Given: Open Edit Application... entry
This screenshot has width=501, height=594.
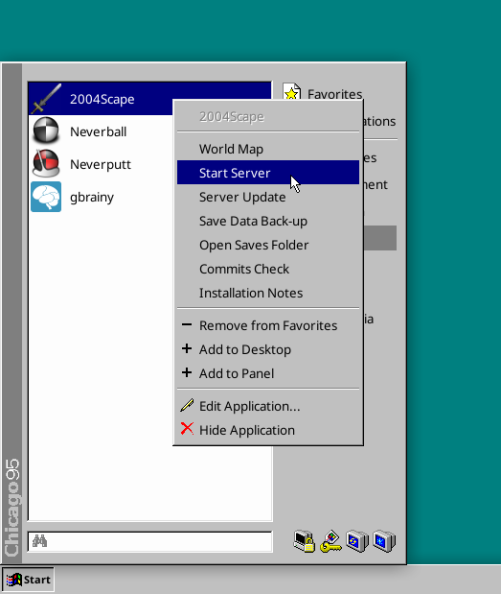Looking at the screenshot, I should click(x=268, y=406).
